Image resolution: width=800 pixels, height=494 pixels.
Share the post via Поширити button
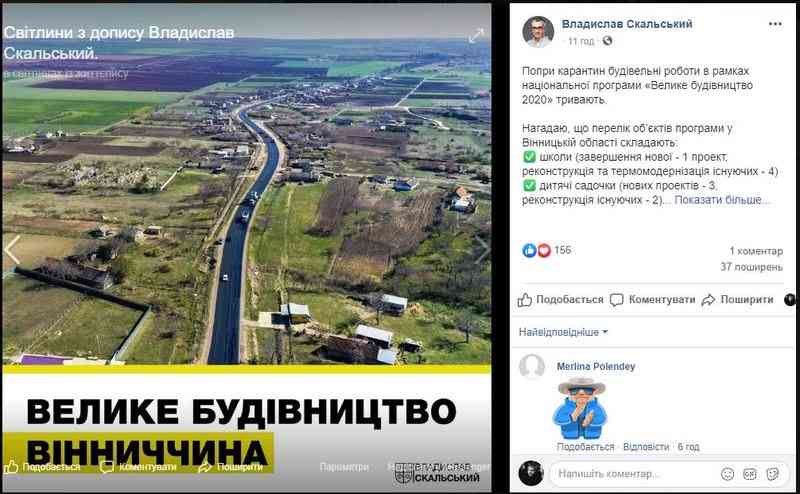[x=738, y=300]
